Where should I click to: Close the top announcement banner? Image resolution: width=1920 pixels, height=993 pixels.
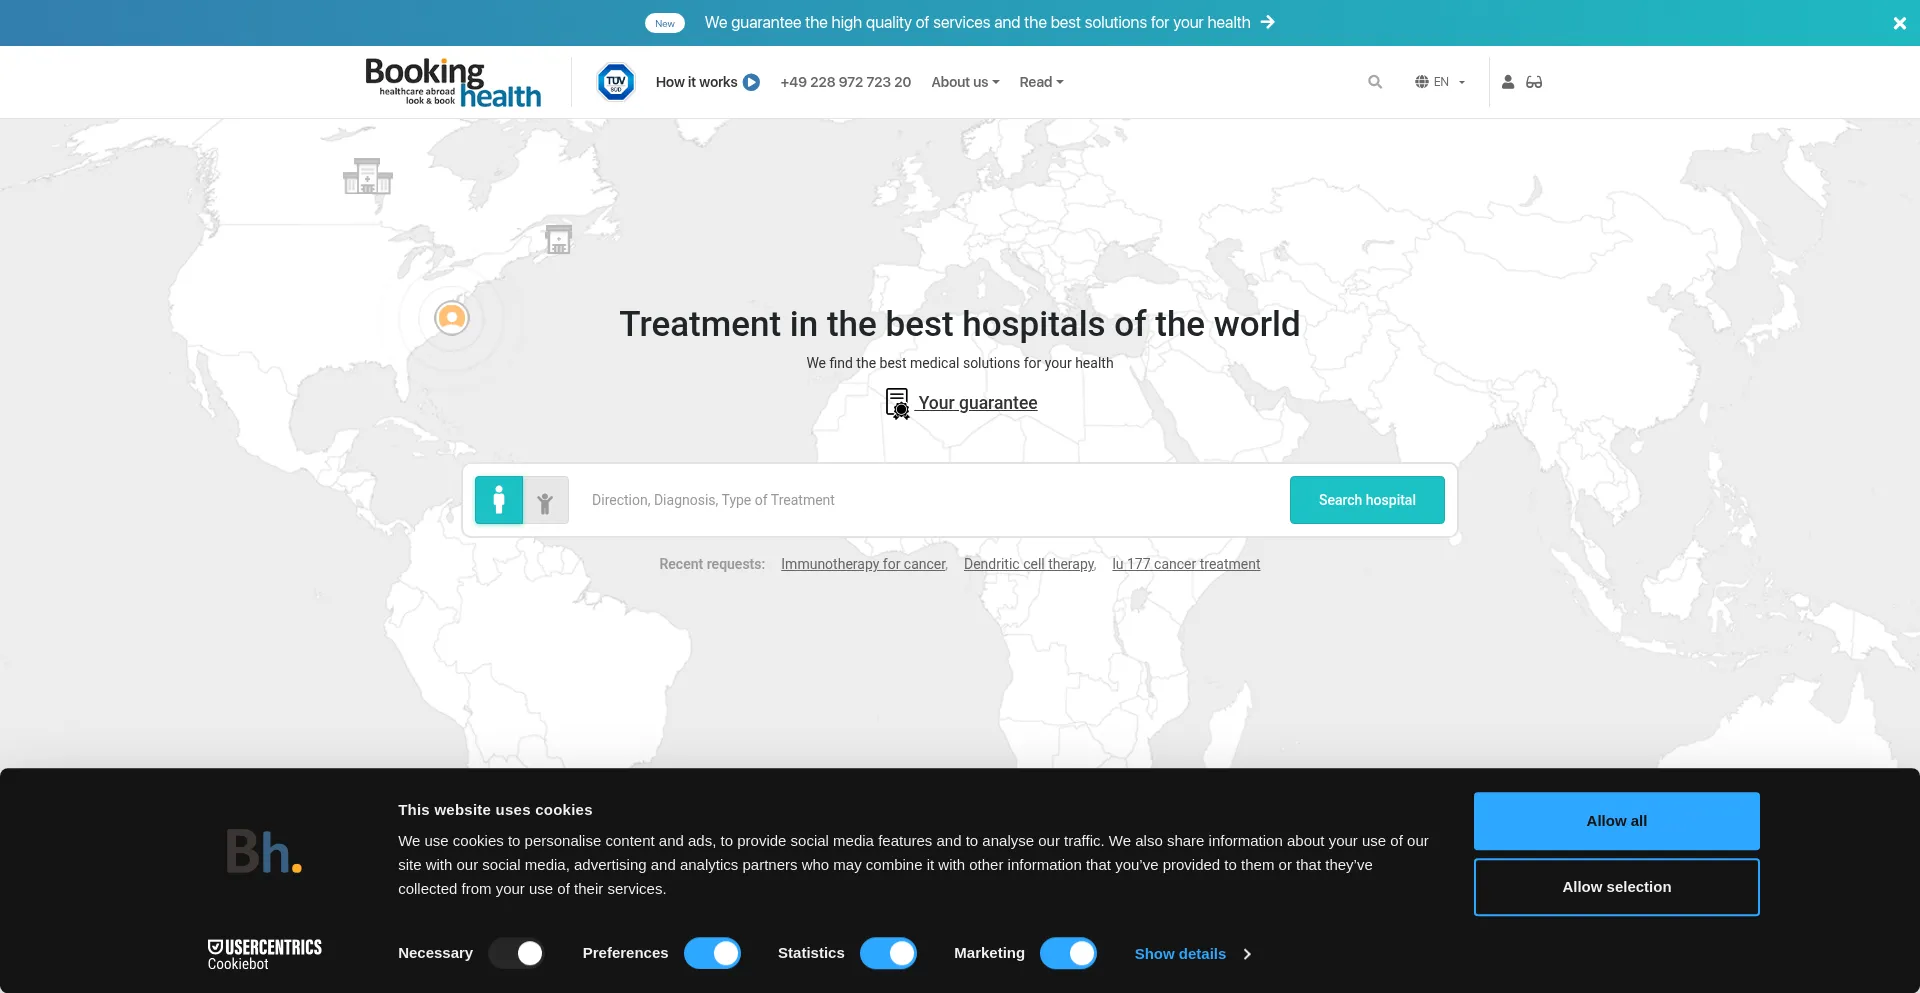click(x=1899, y=23)
